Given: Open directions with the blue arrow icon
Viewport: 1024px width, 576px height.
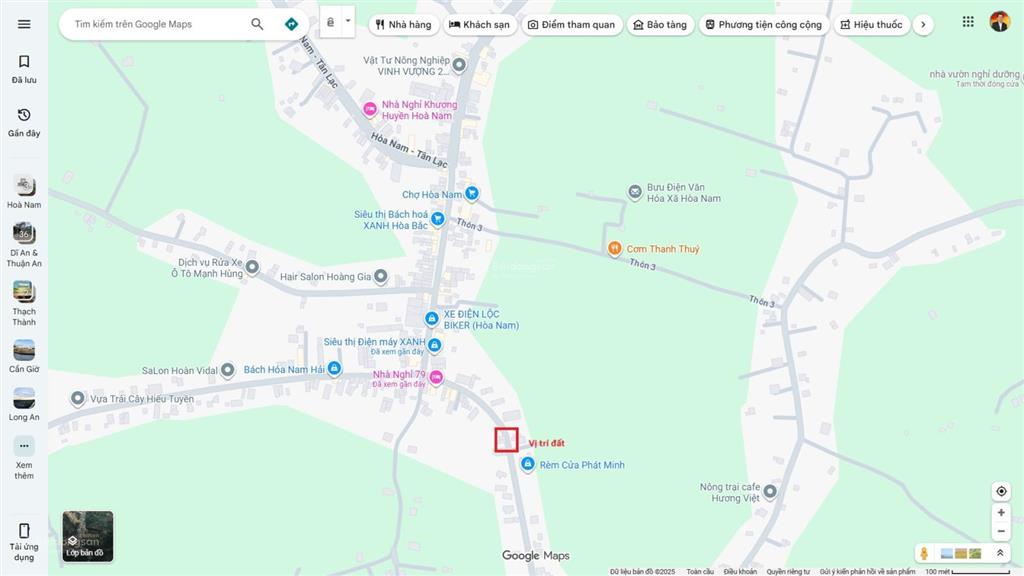Looking at the screenshot, I should click(x=291, y=24).
